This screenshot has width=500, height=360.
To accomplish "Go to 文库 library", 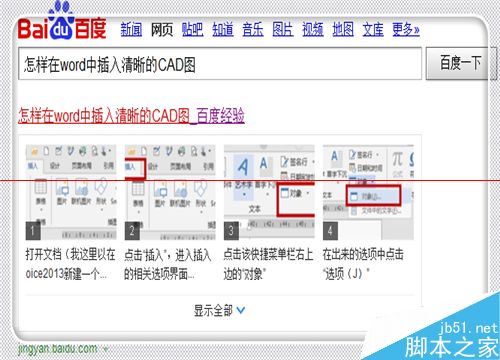I will (373, 29).
